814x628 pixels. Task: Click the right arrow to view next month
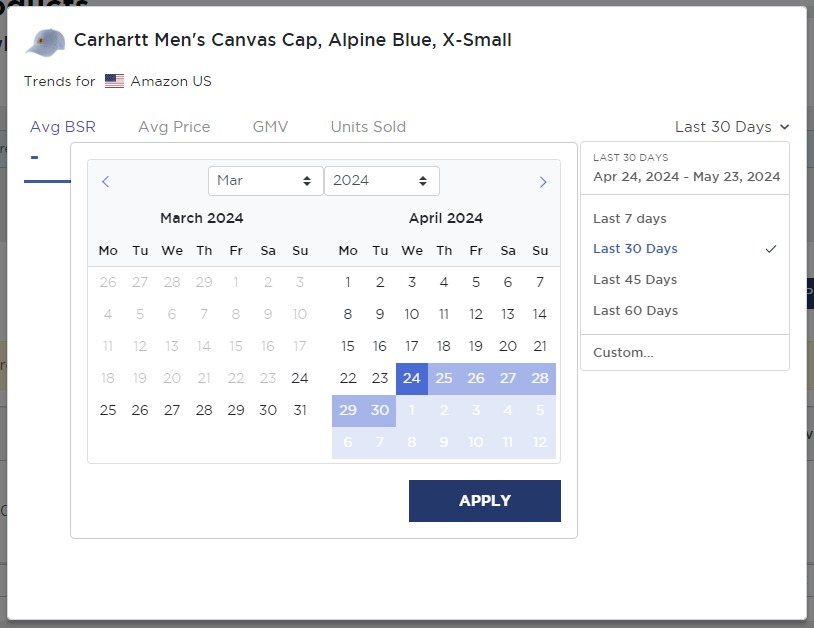(x=543, y=181)
